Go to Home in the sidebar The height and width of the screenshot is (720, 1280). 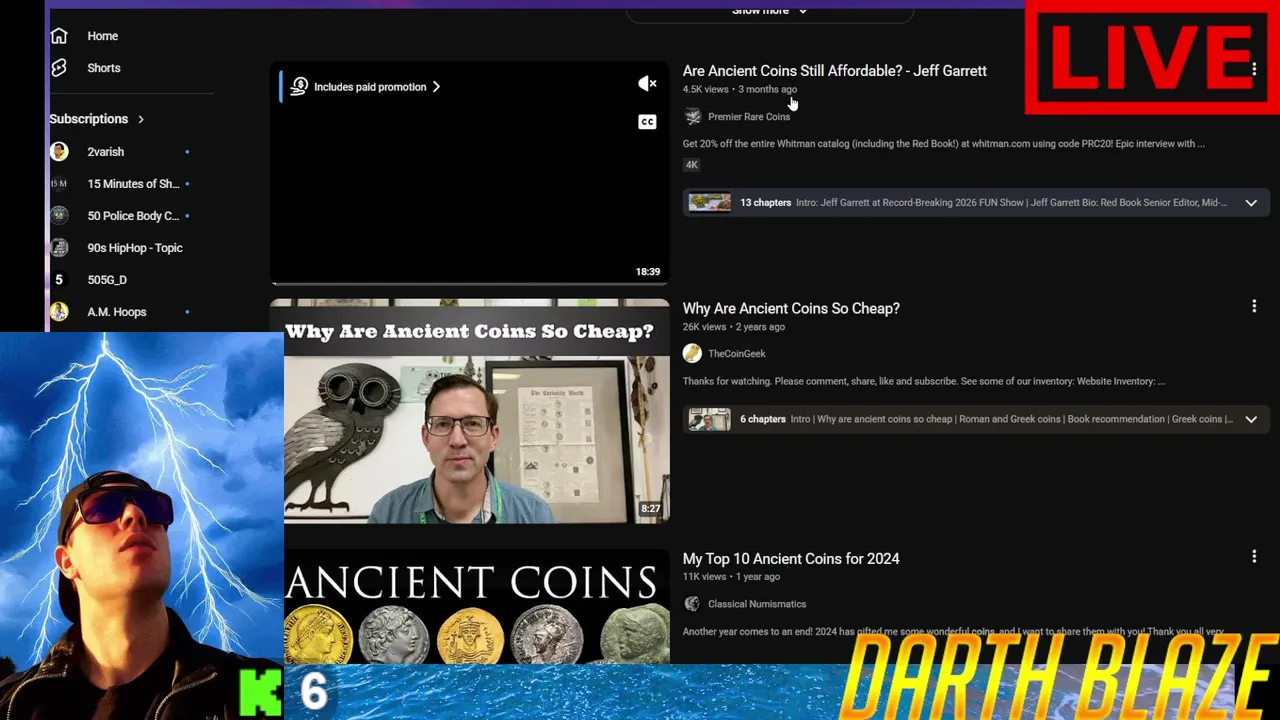pos(103,36)
